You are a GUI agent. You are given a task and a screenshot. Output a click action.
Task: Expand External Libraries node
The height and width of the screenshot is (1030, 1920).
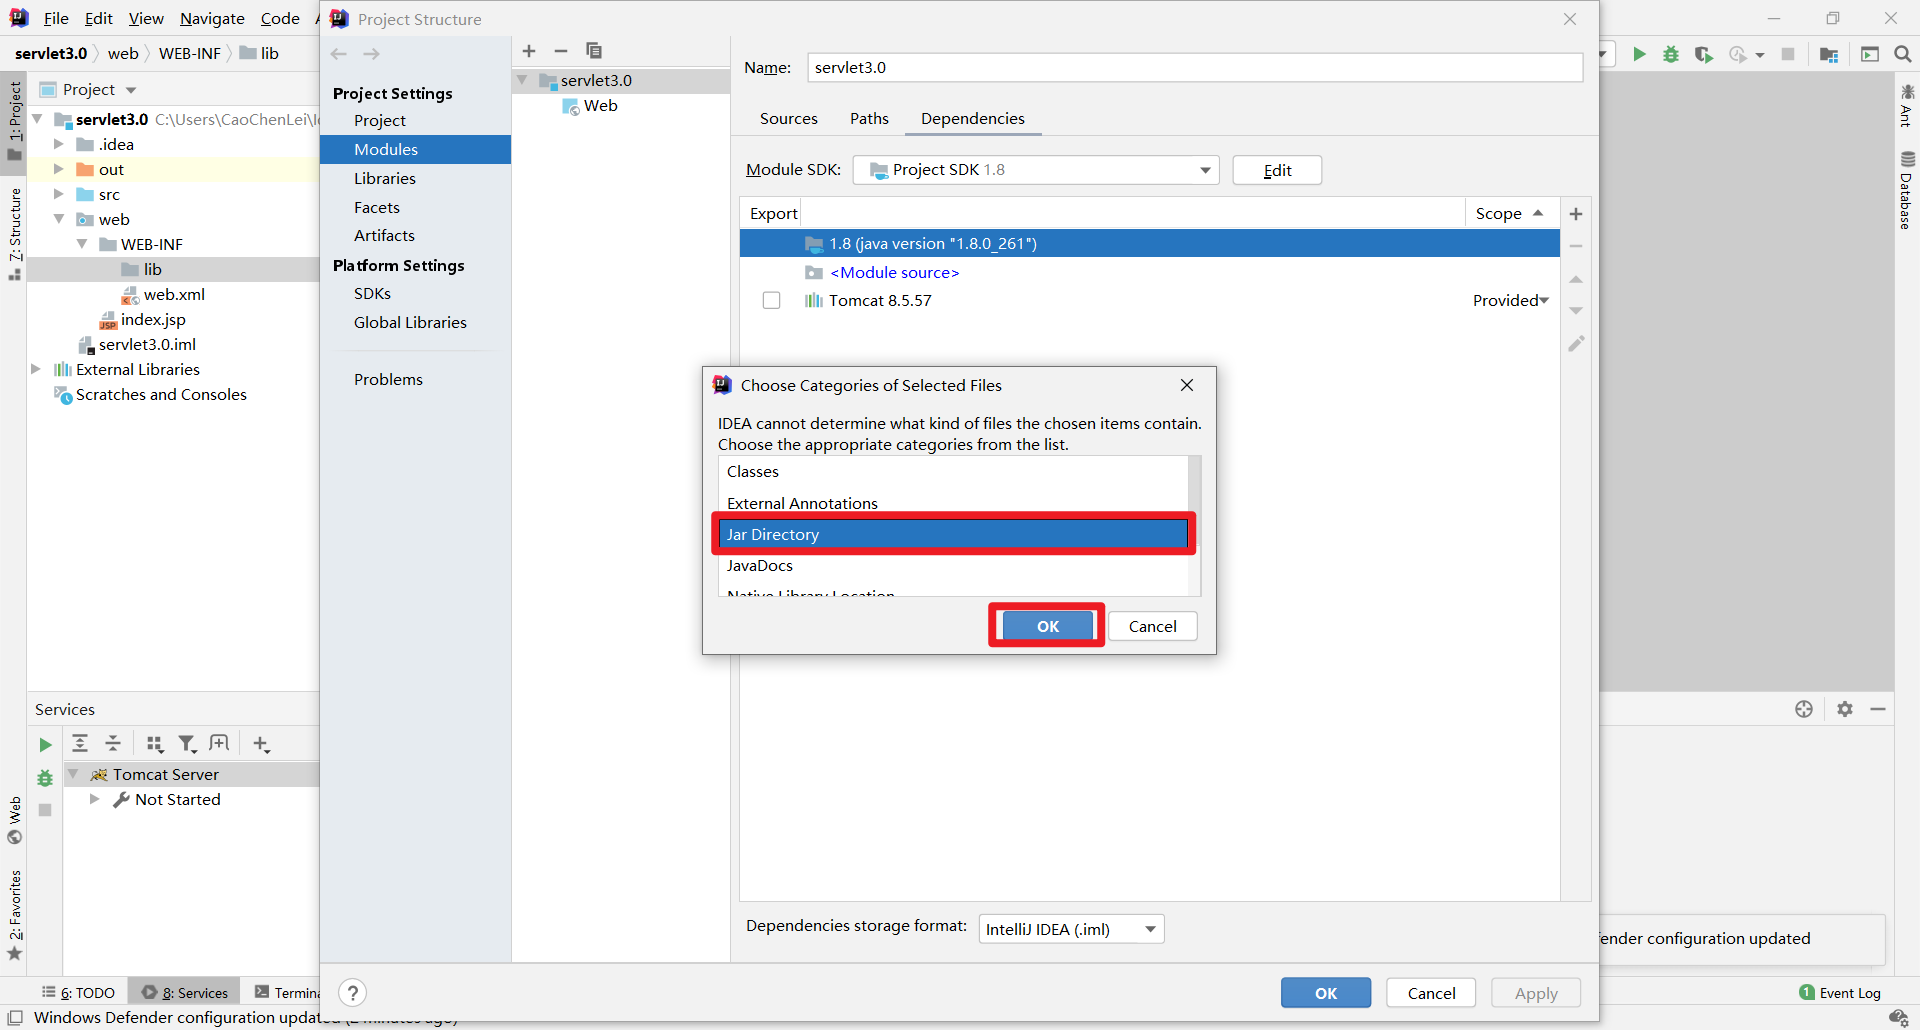tap(36, 370)
